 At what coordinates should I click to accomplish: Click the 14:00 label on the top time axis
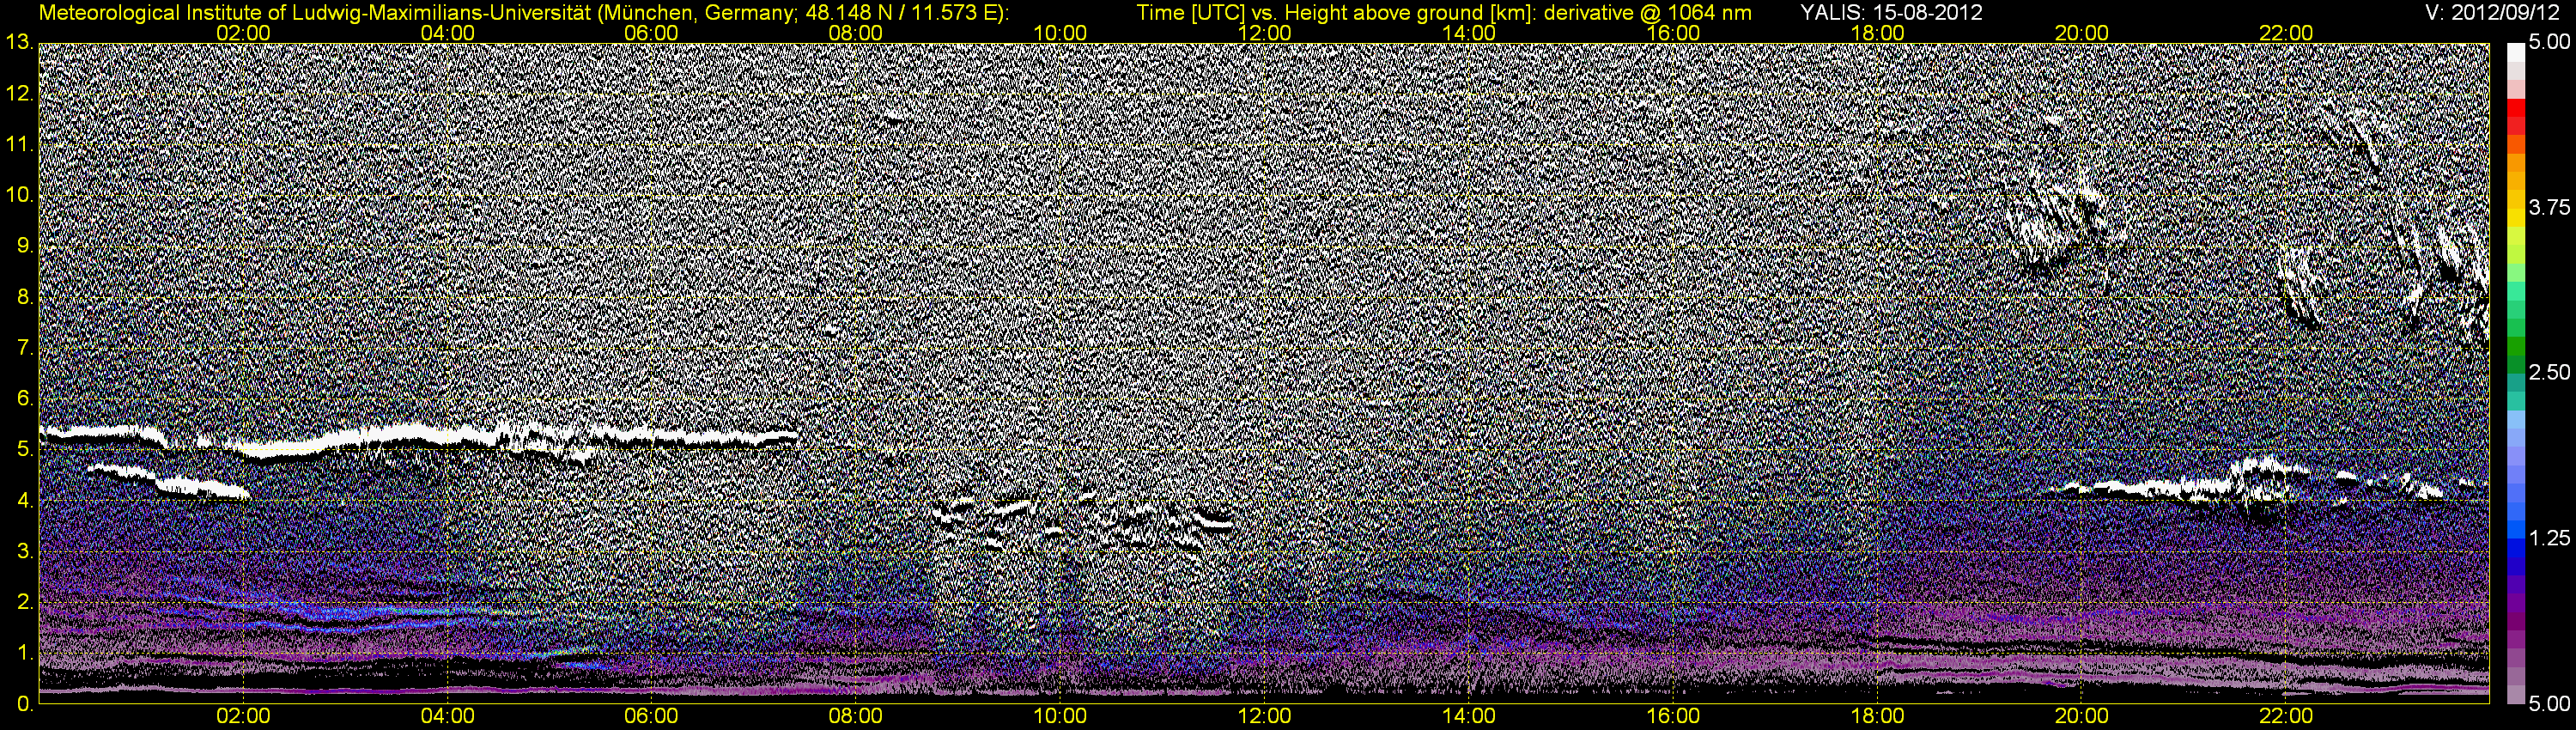[1469, 33]
